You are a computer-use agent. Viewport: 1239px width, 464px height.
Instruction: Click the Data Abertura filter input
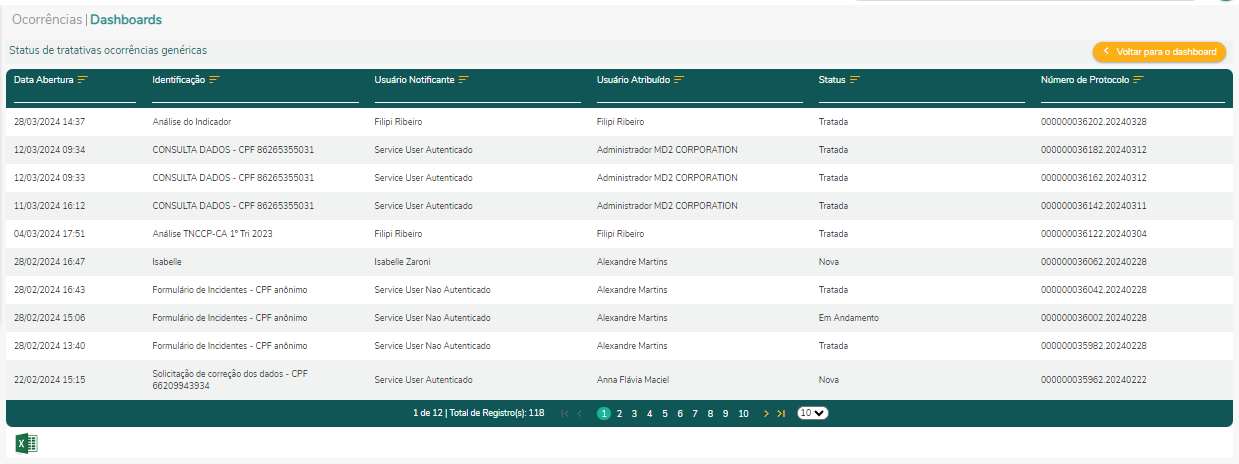(75, 96)
